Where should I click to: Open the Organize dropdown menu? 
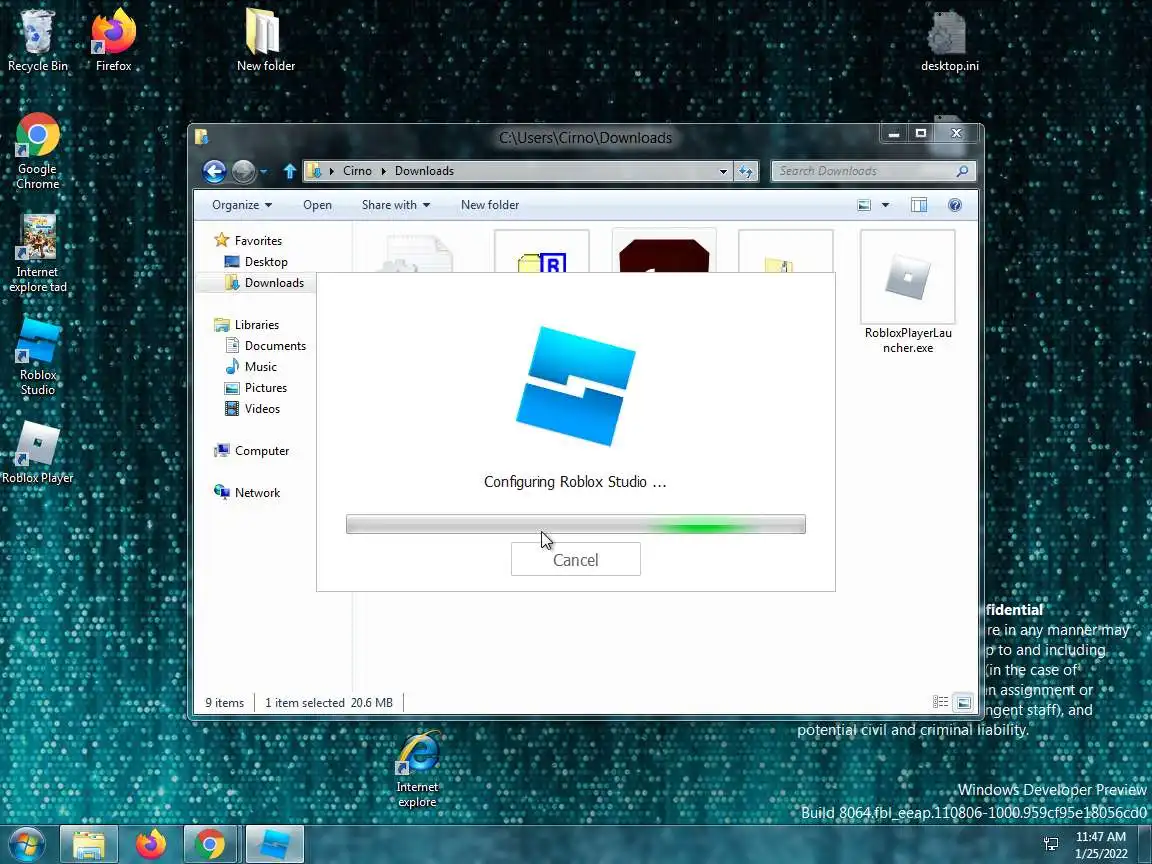242,205
